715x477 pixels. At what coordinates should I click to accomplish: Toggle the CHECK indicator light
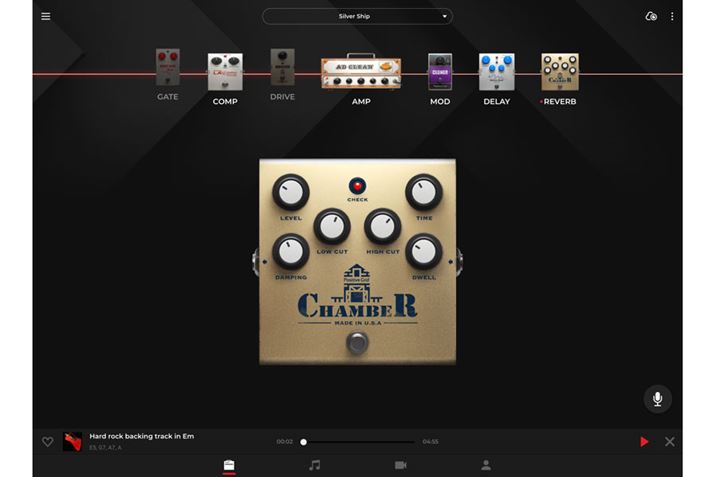[357, 186]
